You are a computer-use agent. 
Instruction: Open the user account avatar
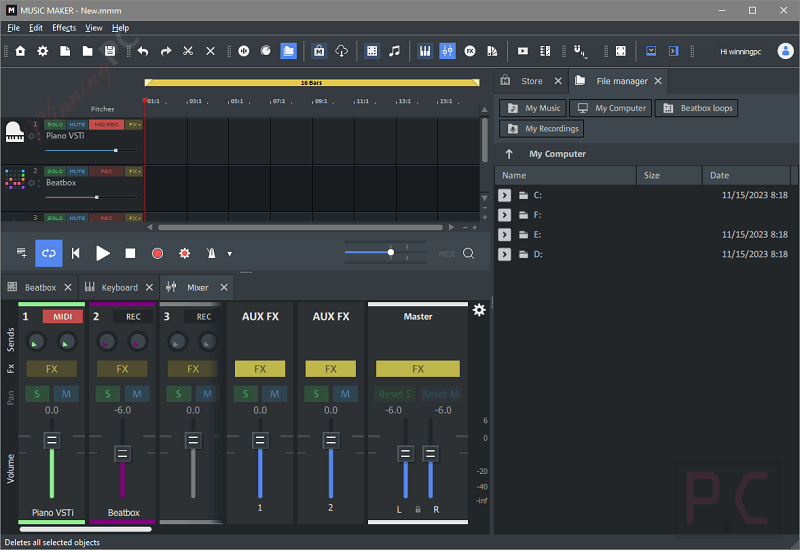click(785, 51)
